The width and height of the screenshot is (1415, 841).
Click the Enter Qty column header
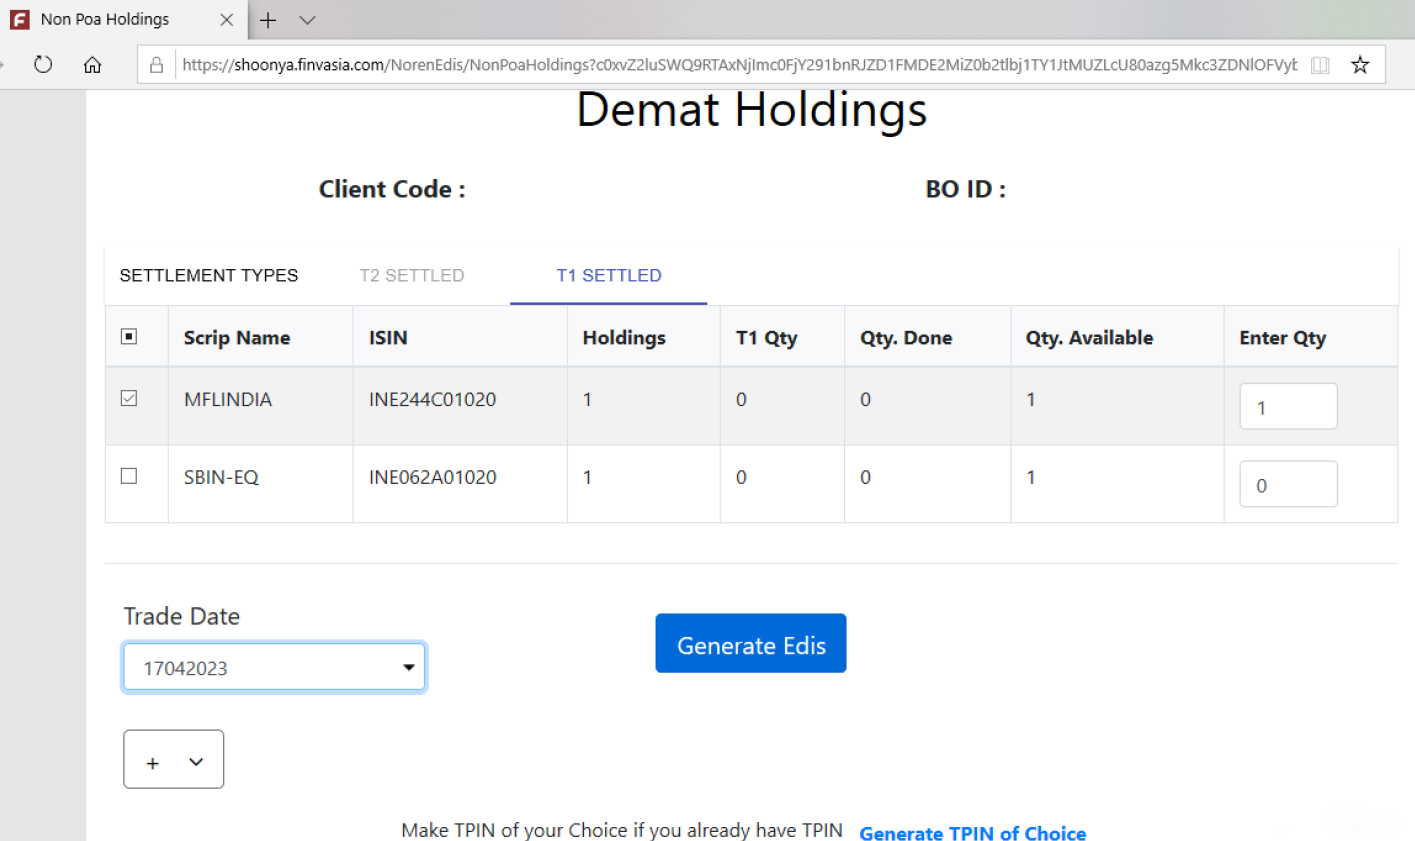[x=1283, y=338]
